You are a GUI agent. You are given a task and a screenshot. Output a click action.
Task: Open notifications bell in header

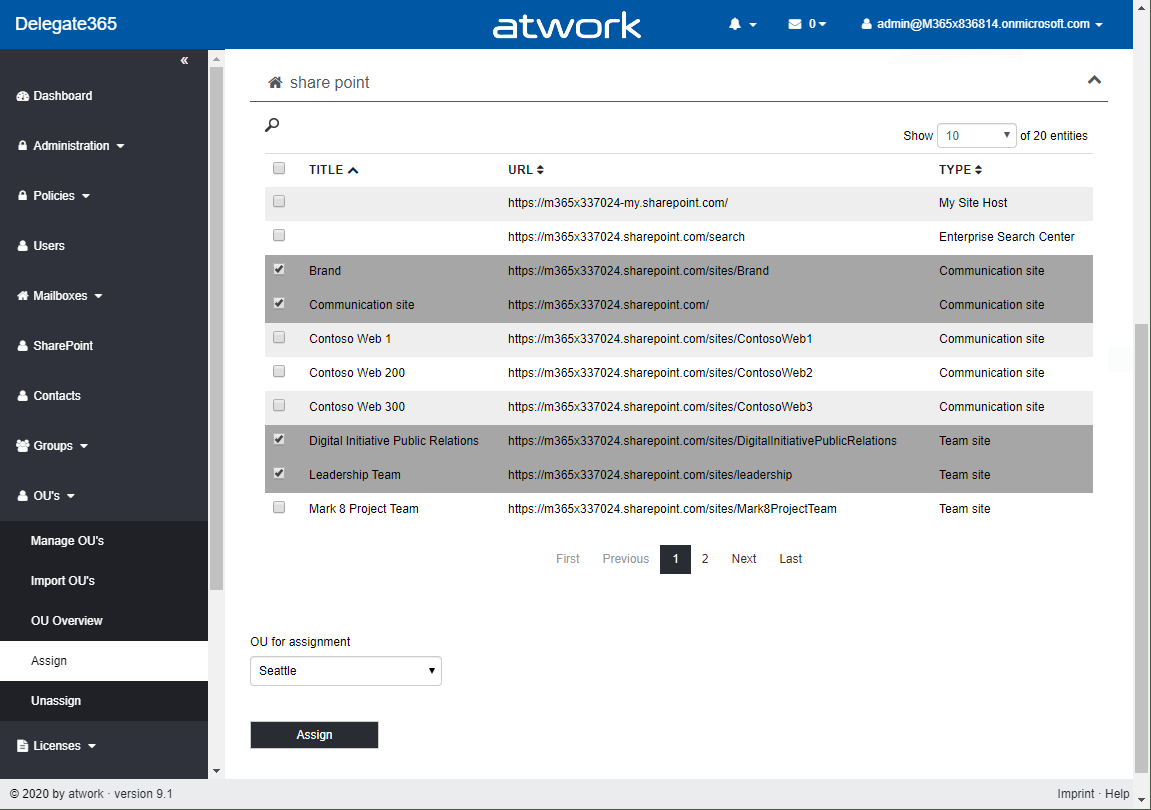(x=736, y=24)
